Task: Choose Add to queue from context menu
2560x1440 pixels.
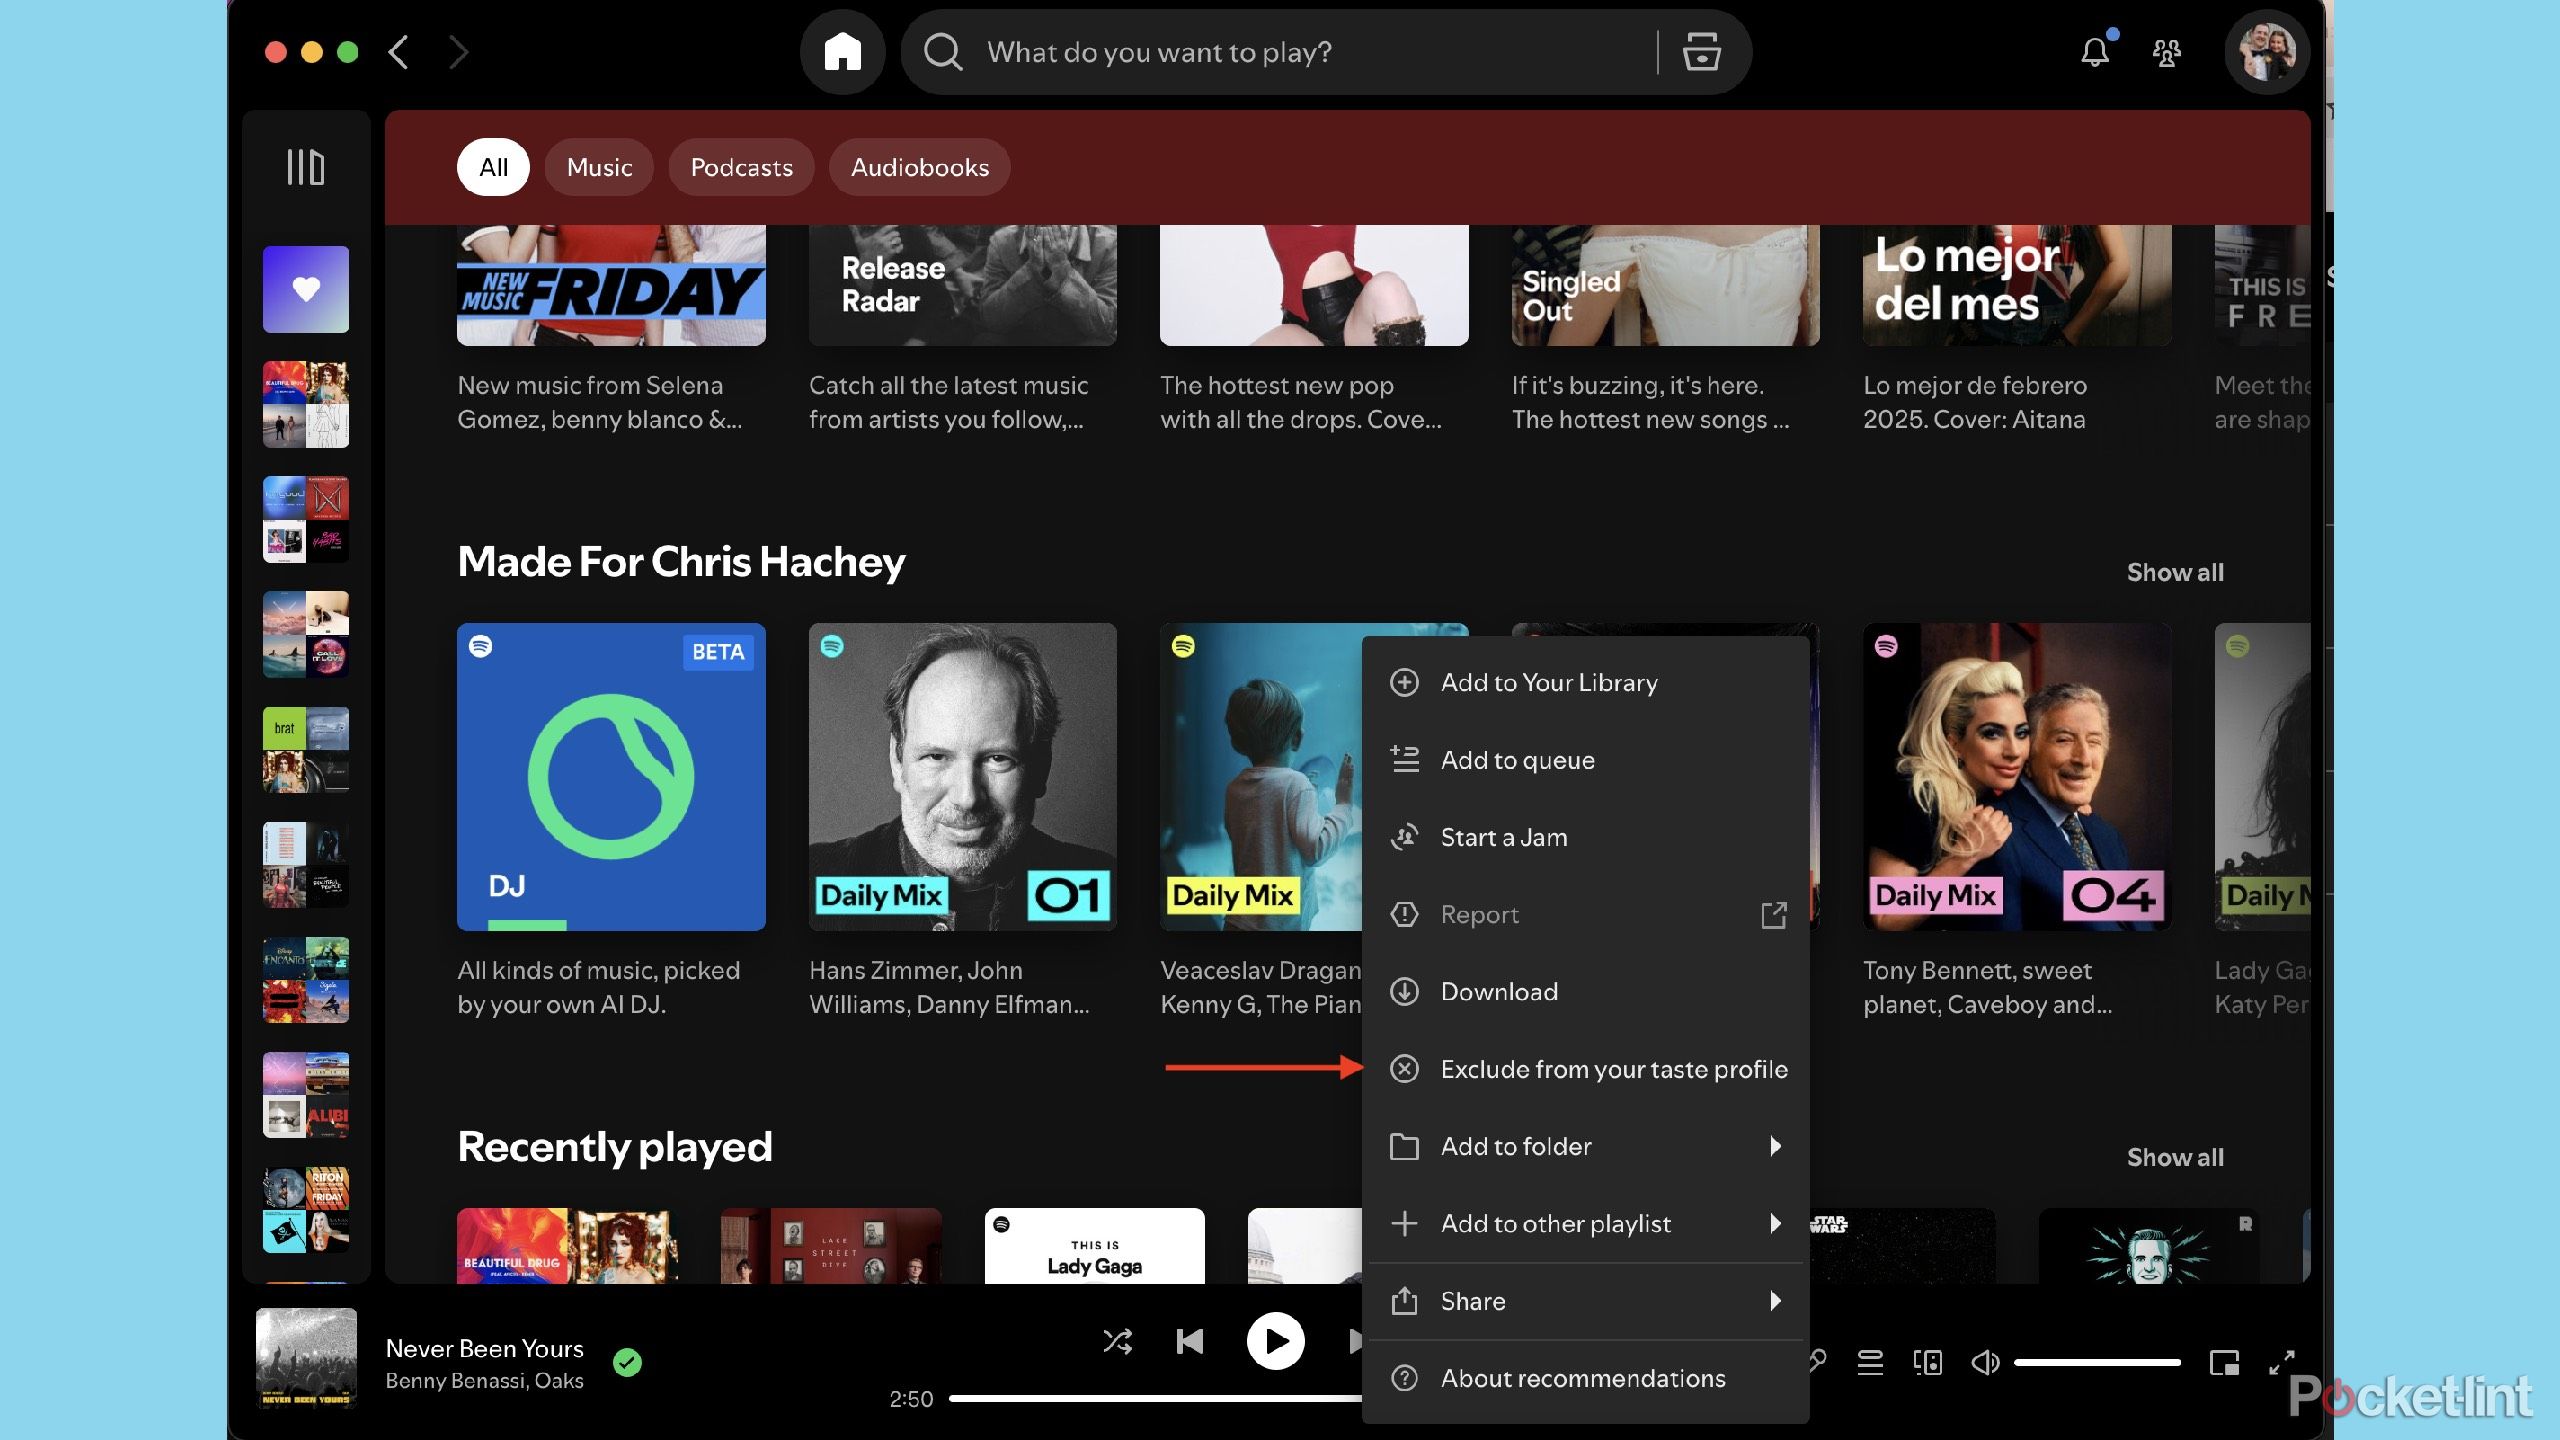Action: click(x=1585, y=760)
